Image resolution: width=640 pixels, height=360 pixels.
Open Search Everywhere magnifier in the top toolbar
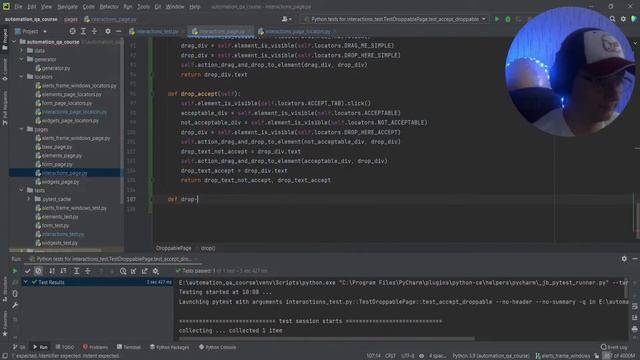pyautogui.click(x=613, y=19)
